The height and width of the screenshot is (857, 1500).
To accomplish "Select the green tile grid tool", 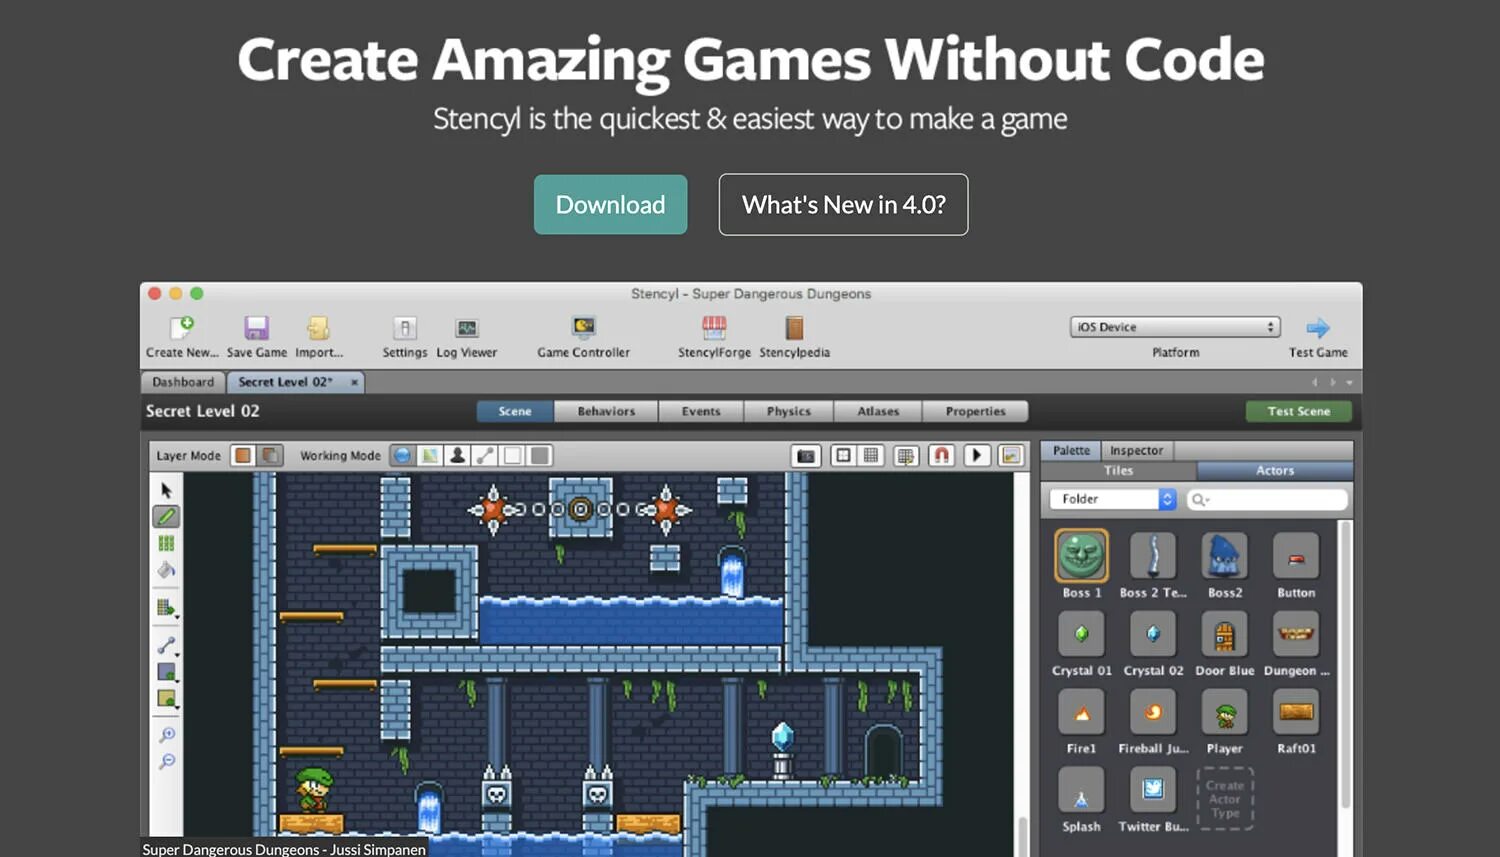I will (x=166, y=543).
